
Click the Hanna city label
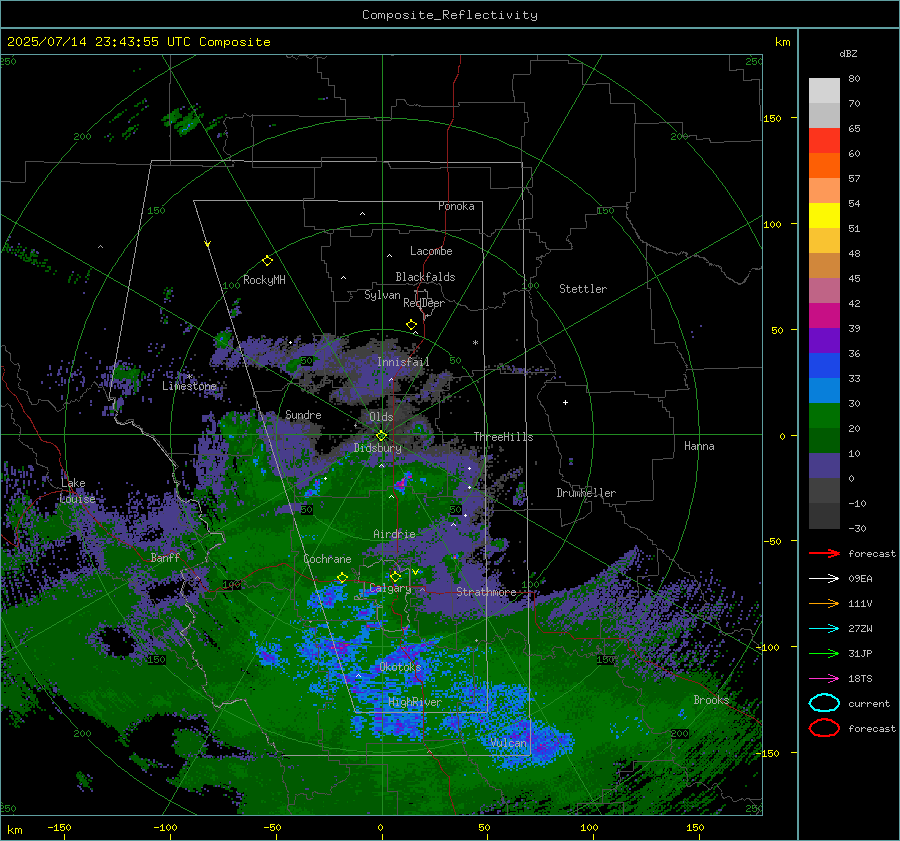coord(699,446)
